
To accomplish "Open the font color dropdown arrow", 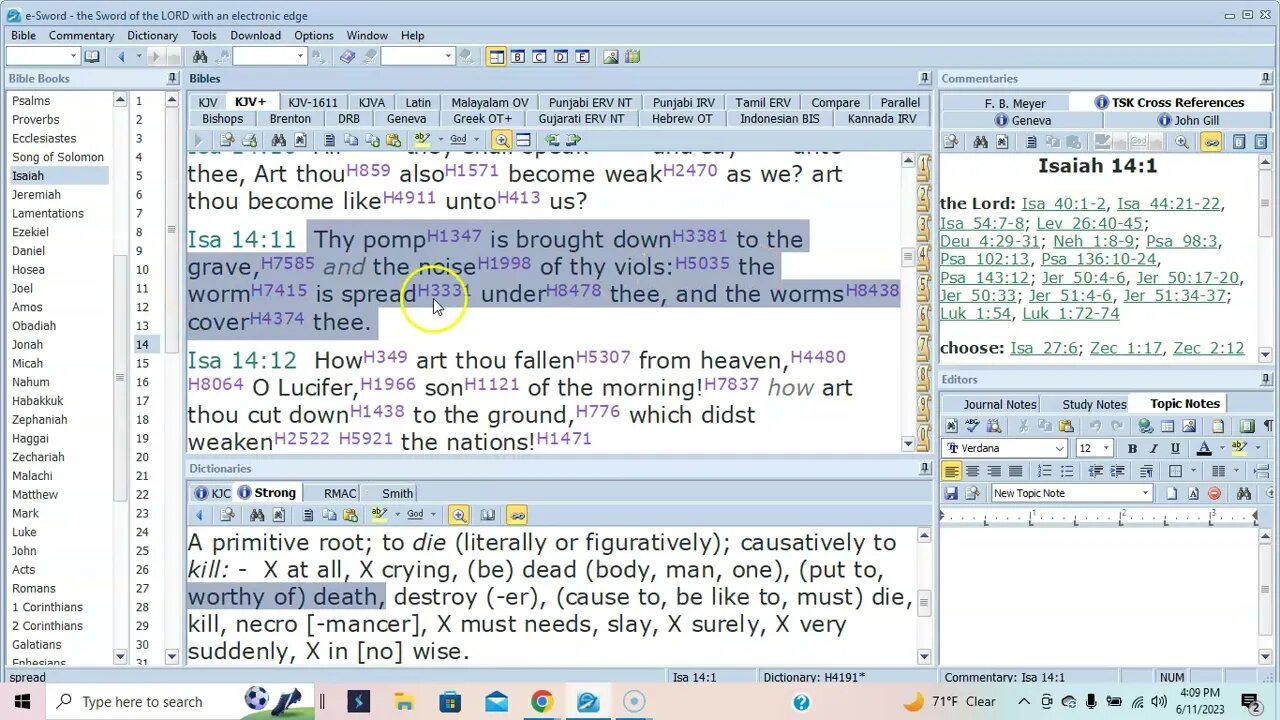I will pyautogui.click(x=1222, y=448).
